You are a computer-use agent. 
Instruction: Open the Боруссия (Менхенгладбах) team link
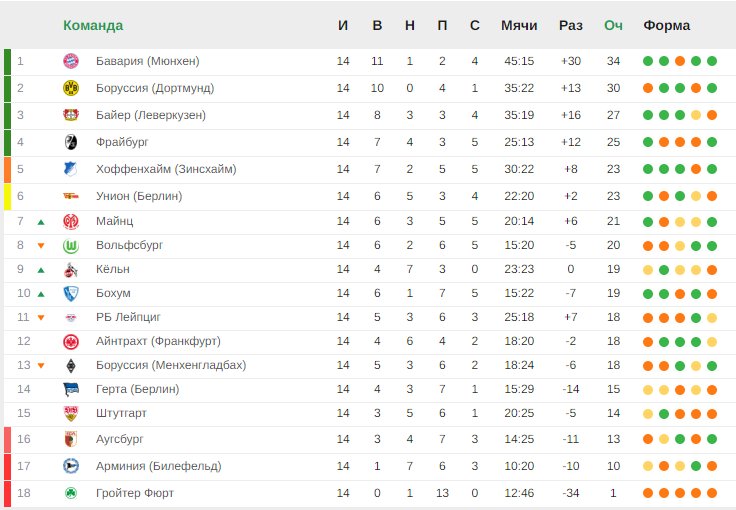(171, 365)
